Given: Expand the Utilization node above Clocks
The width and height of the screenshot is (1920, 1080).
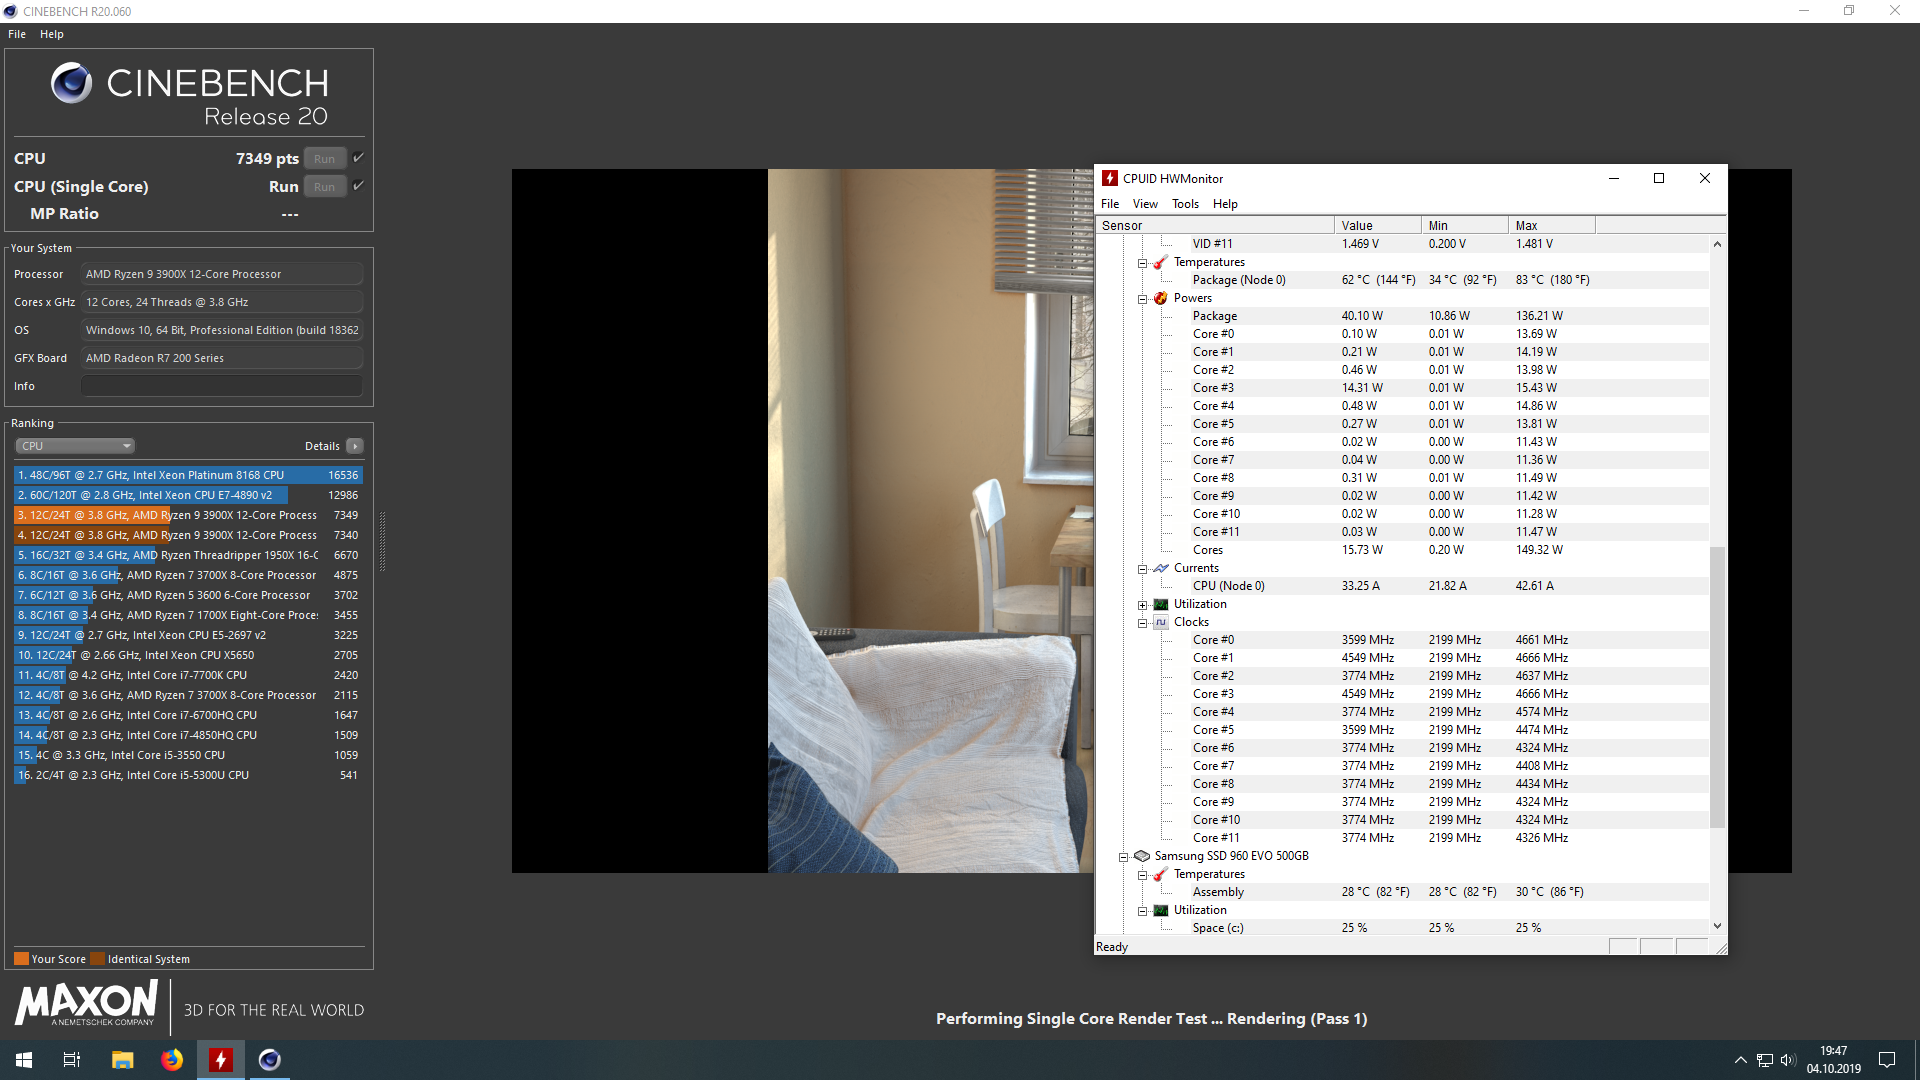Looking at the screenshot, I should (x=1142, y=604).
